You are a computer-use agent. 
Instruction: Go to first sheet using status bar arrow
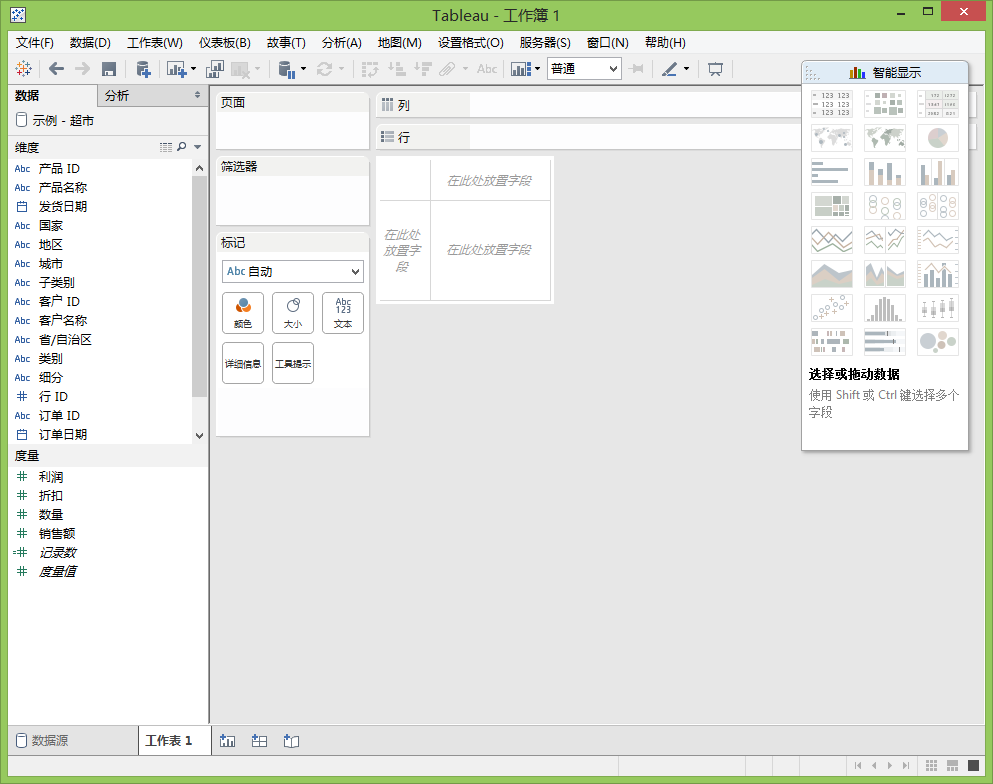tap(858, 766)
